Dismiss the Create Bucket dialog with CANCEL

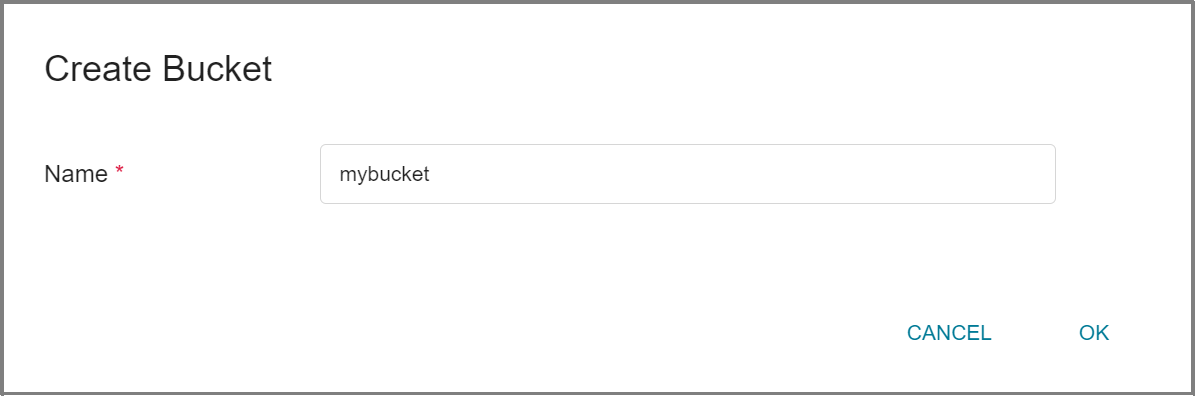point(949,333)
